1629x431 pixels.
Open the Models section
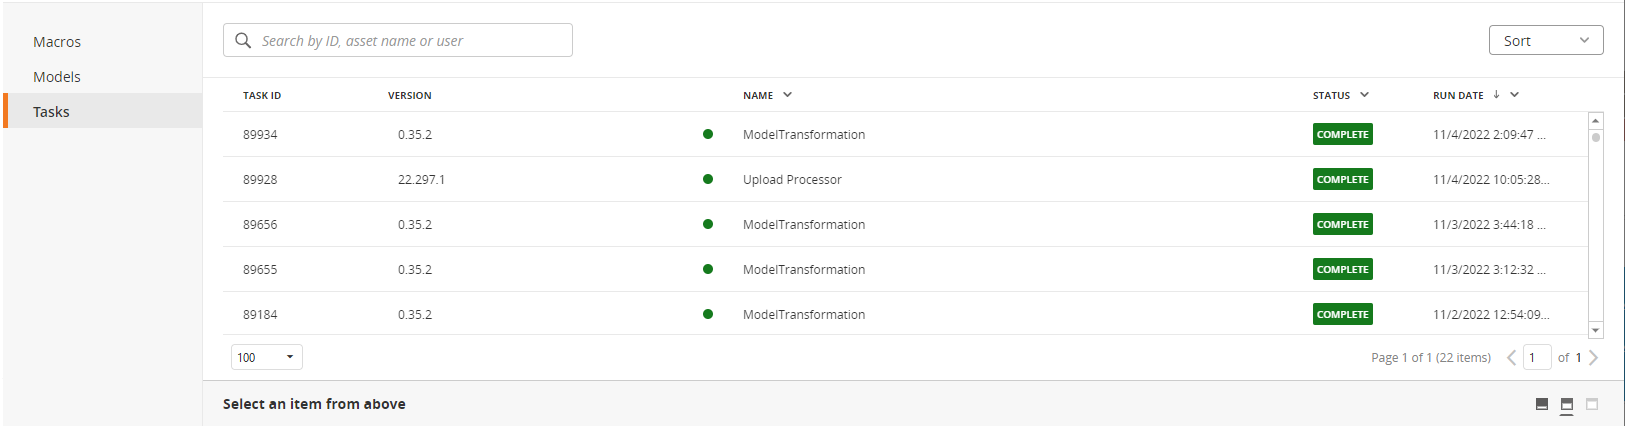tap(57, 77)
